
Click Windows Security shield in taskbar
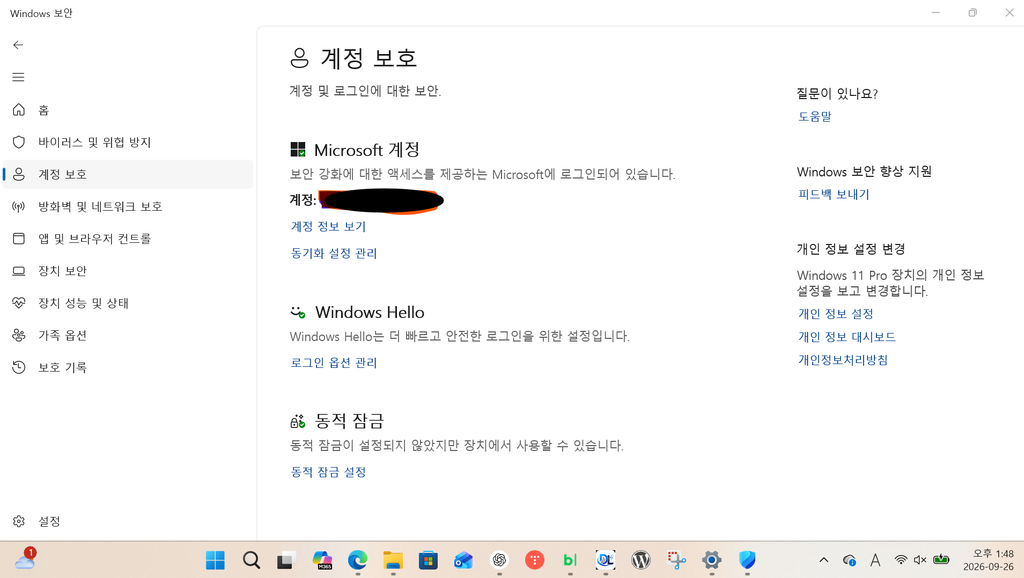(x=747, y=560)
